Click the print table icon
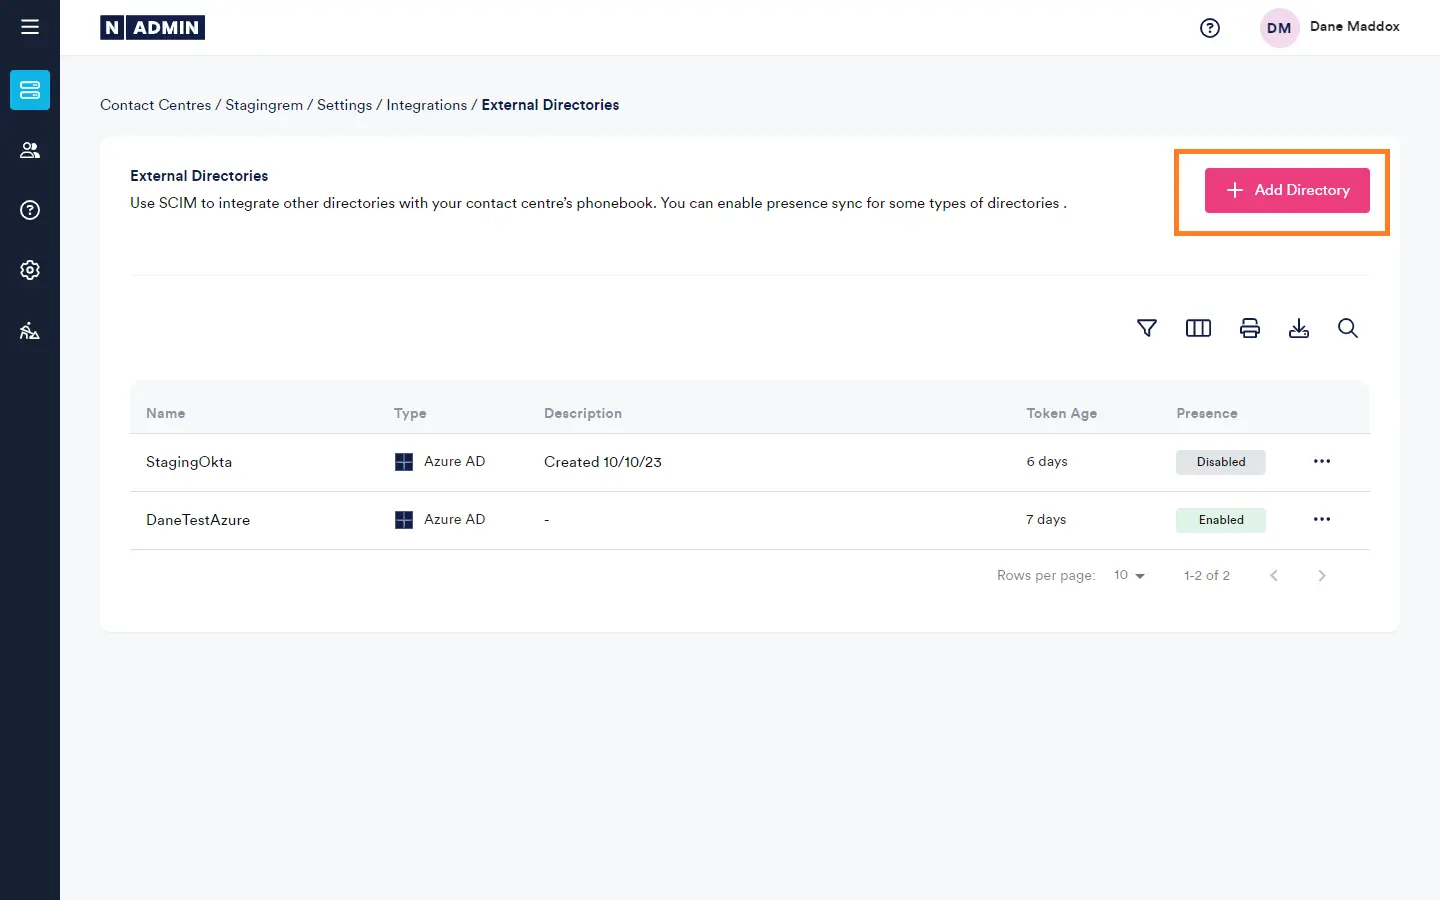The height and width of the screenshot is (900, 1440). tap(1249, 328)
